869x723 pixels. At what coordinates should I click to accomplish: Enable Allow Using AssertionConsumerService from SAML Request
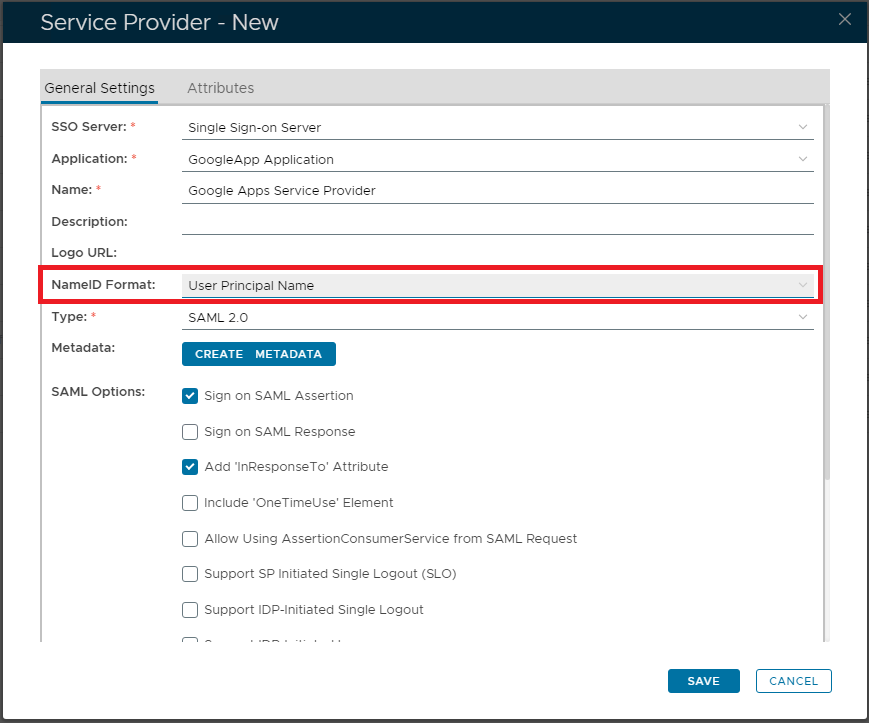coord(190,539)
